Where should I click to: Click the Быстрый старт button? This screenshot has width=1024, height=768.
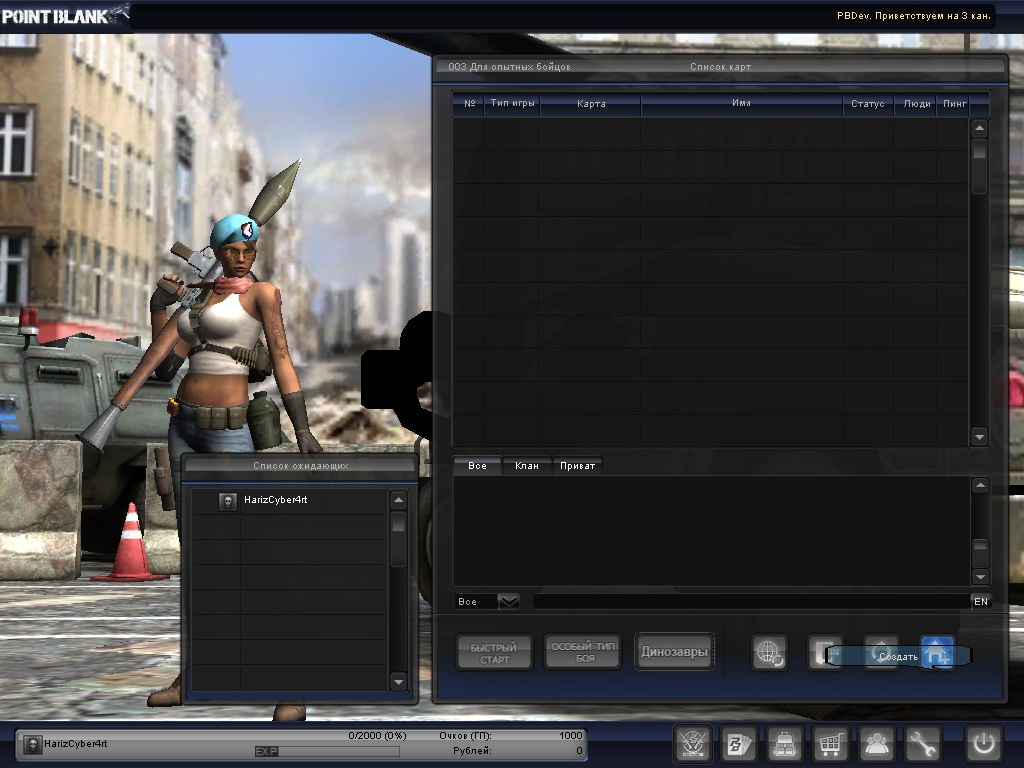point(494,652)
